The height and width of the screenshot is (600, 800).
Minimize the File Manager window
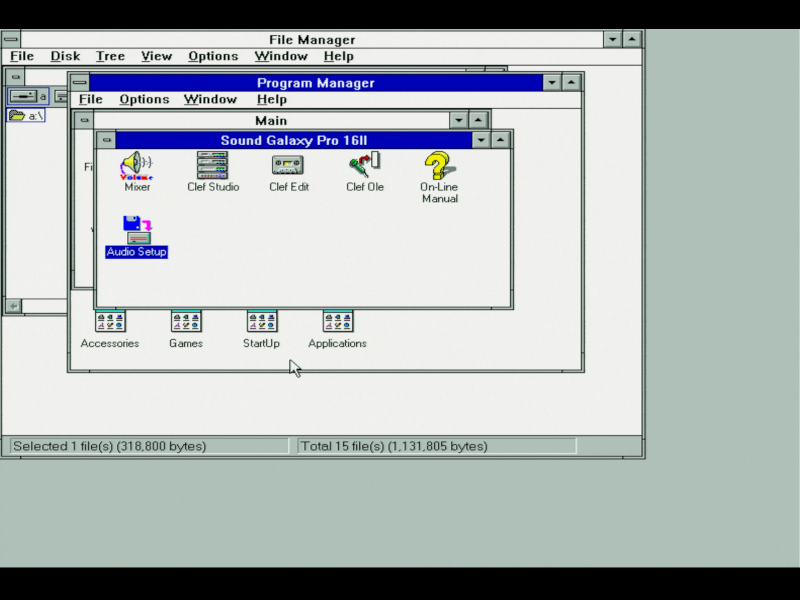pyautogui.click(x=612, y=39)
